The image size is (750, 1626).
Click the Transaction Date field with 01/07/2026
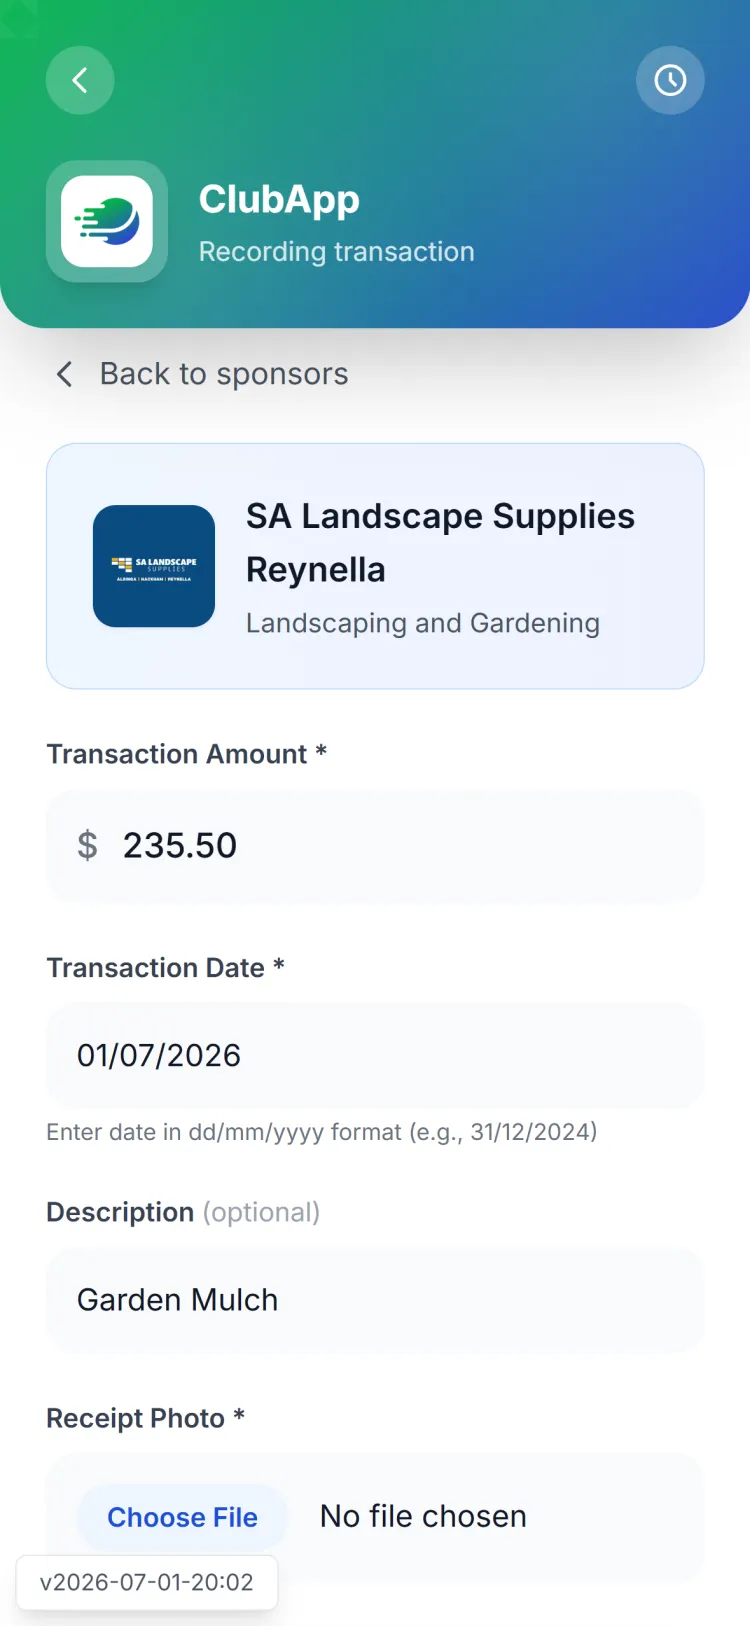coord(375,1056)
